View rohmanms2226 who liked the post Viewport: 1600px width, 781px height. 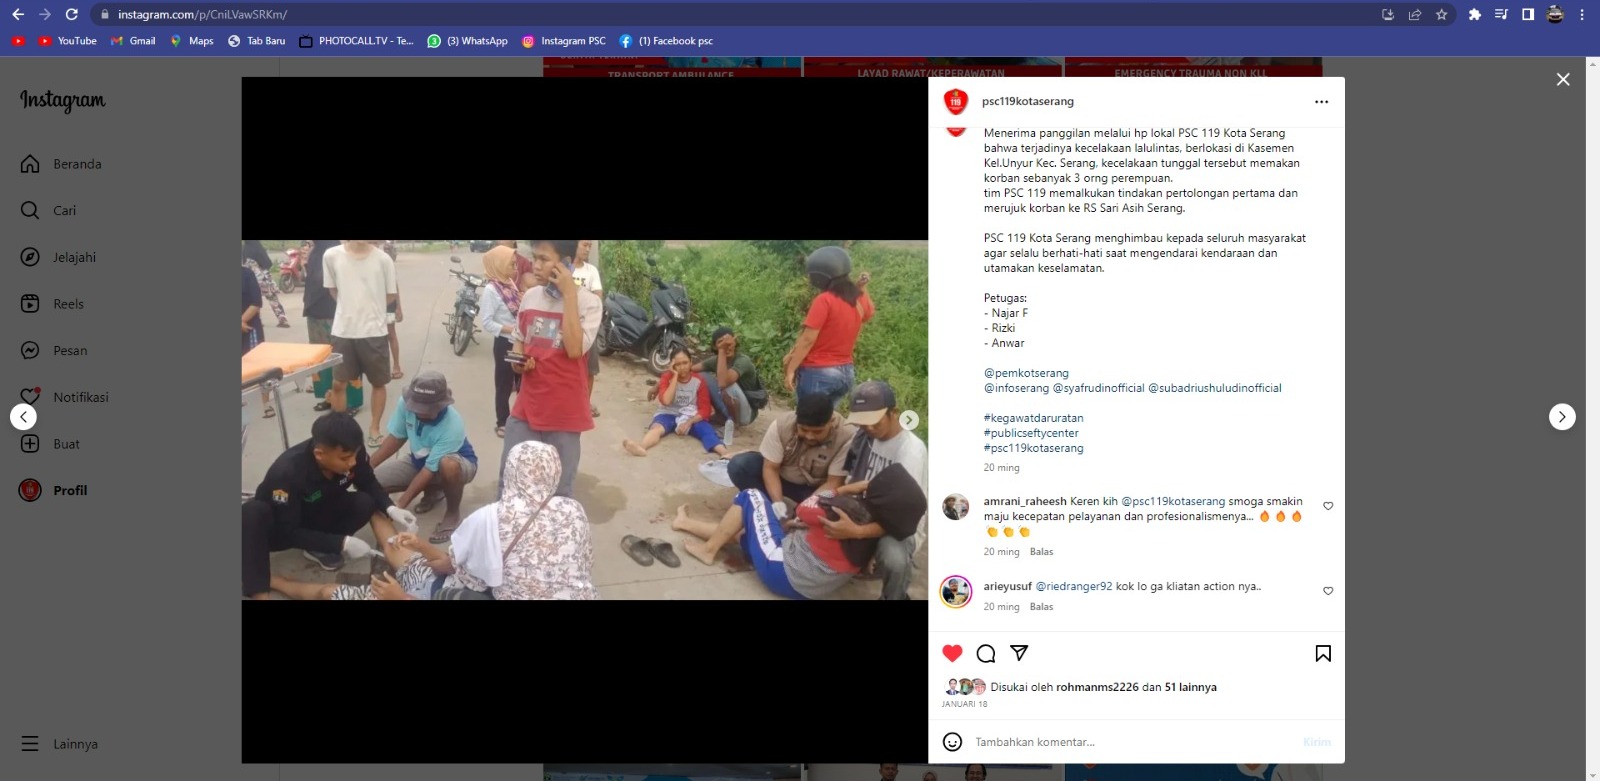[x=1097, y=687]
